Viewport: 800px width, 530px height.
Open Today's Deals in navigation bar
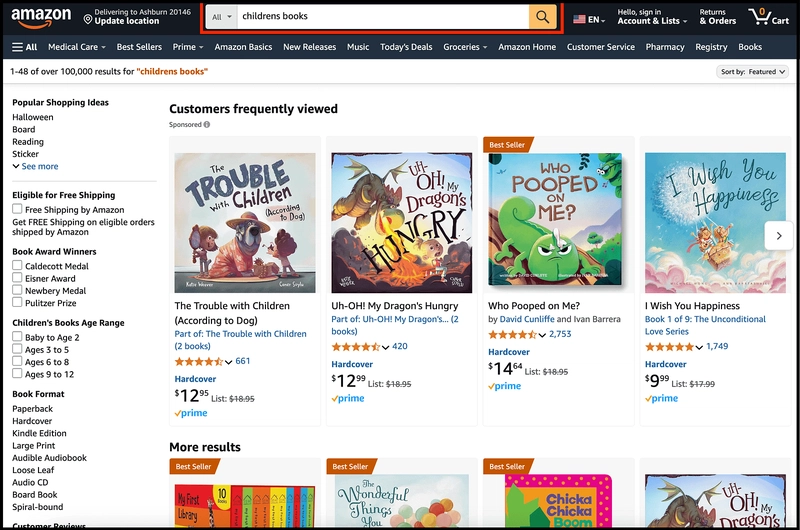pyautogui.click(x=406, y=47)
